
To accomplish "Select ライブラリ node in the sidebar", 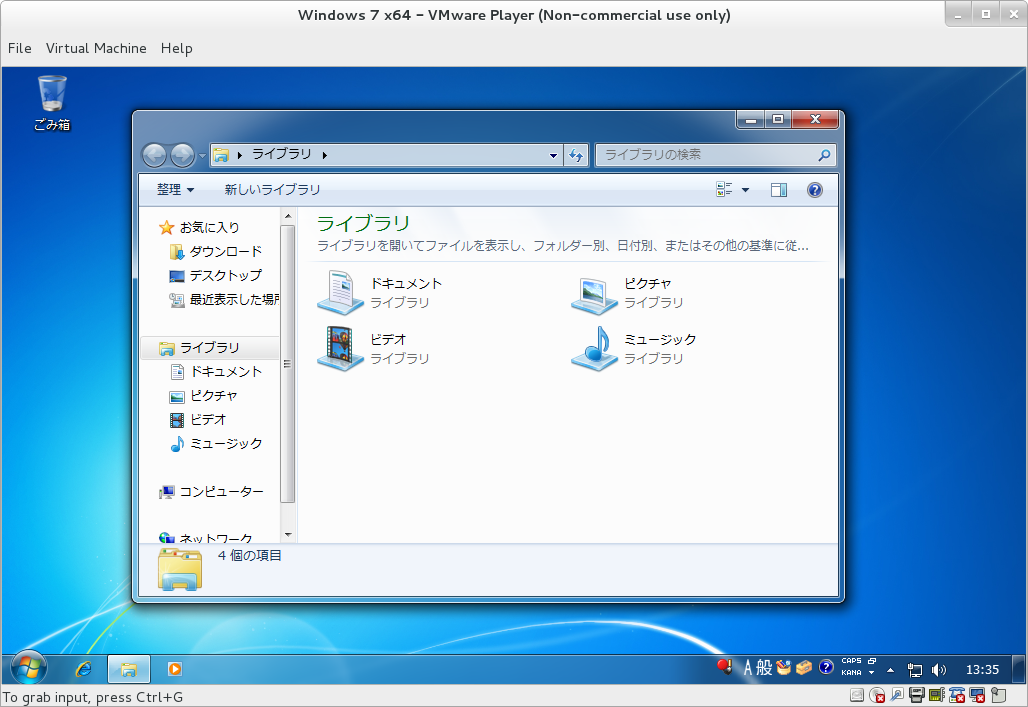I will [210, 348].
